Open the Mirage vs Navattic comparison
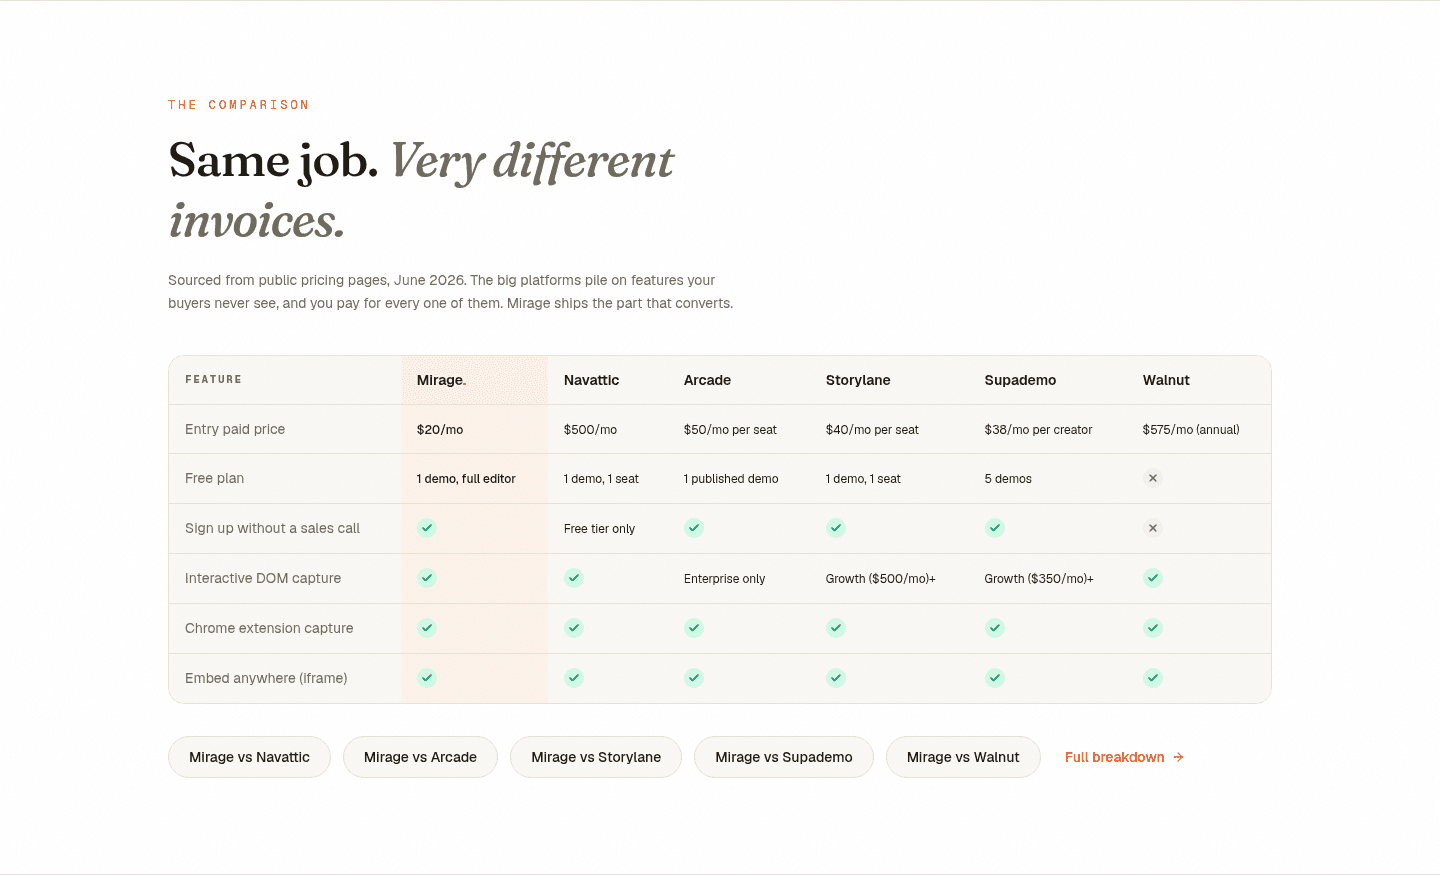 point(249,757)
